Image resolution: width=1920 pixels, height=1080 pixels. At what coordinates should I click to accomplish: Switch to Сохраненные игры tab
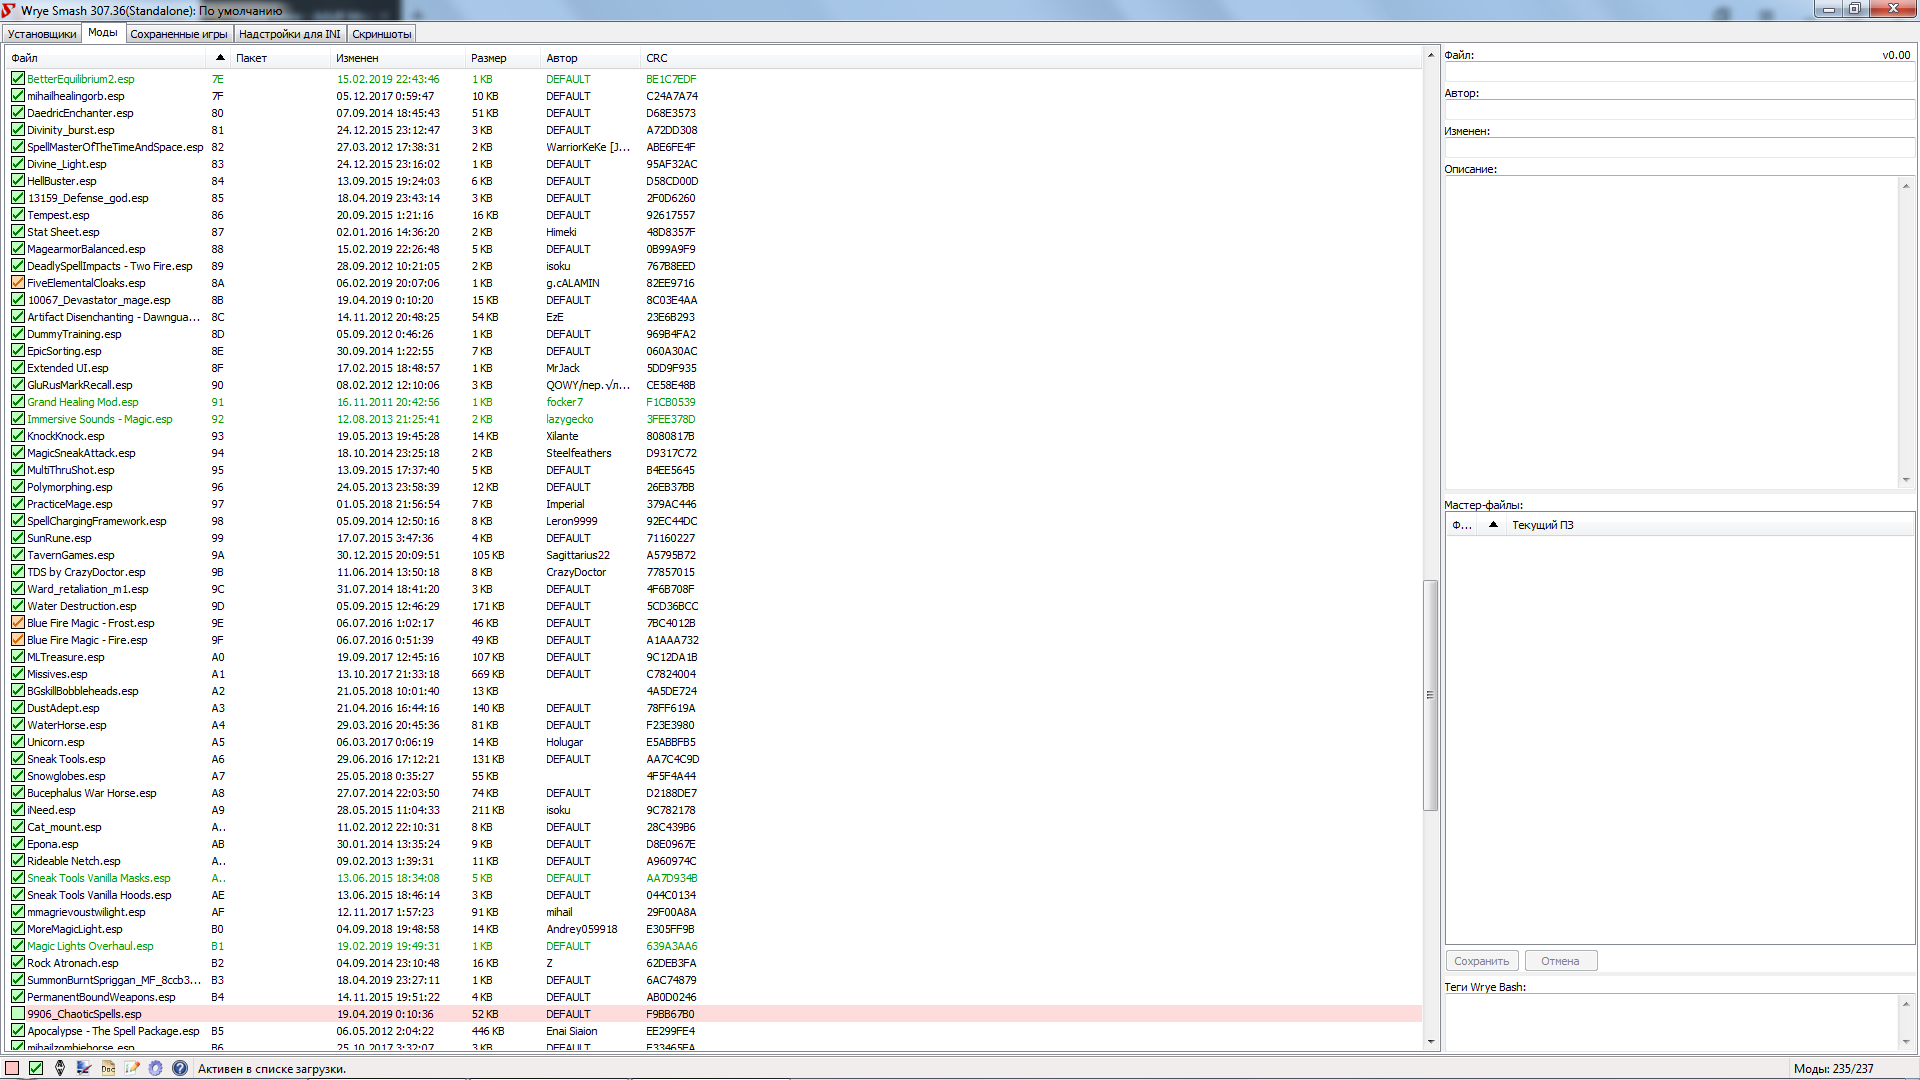179,34
